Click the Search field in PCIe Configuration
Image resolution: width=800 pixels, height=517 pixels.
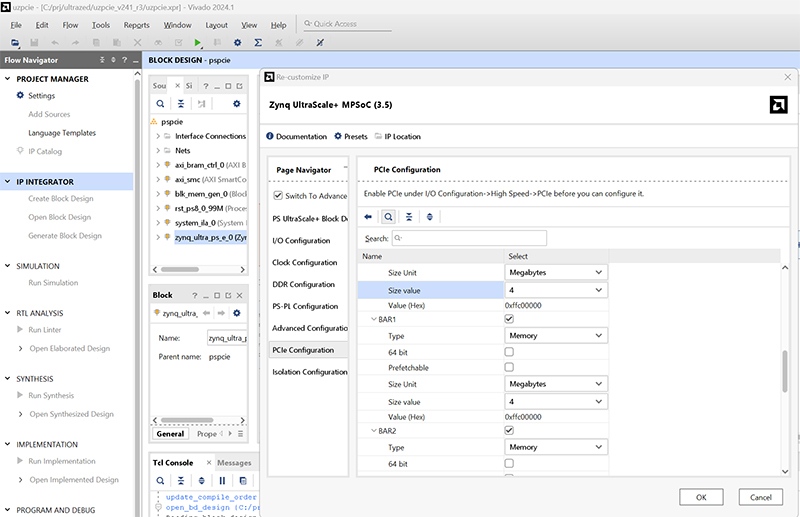(x=468, y=239)
